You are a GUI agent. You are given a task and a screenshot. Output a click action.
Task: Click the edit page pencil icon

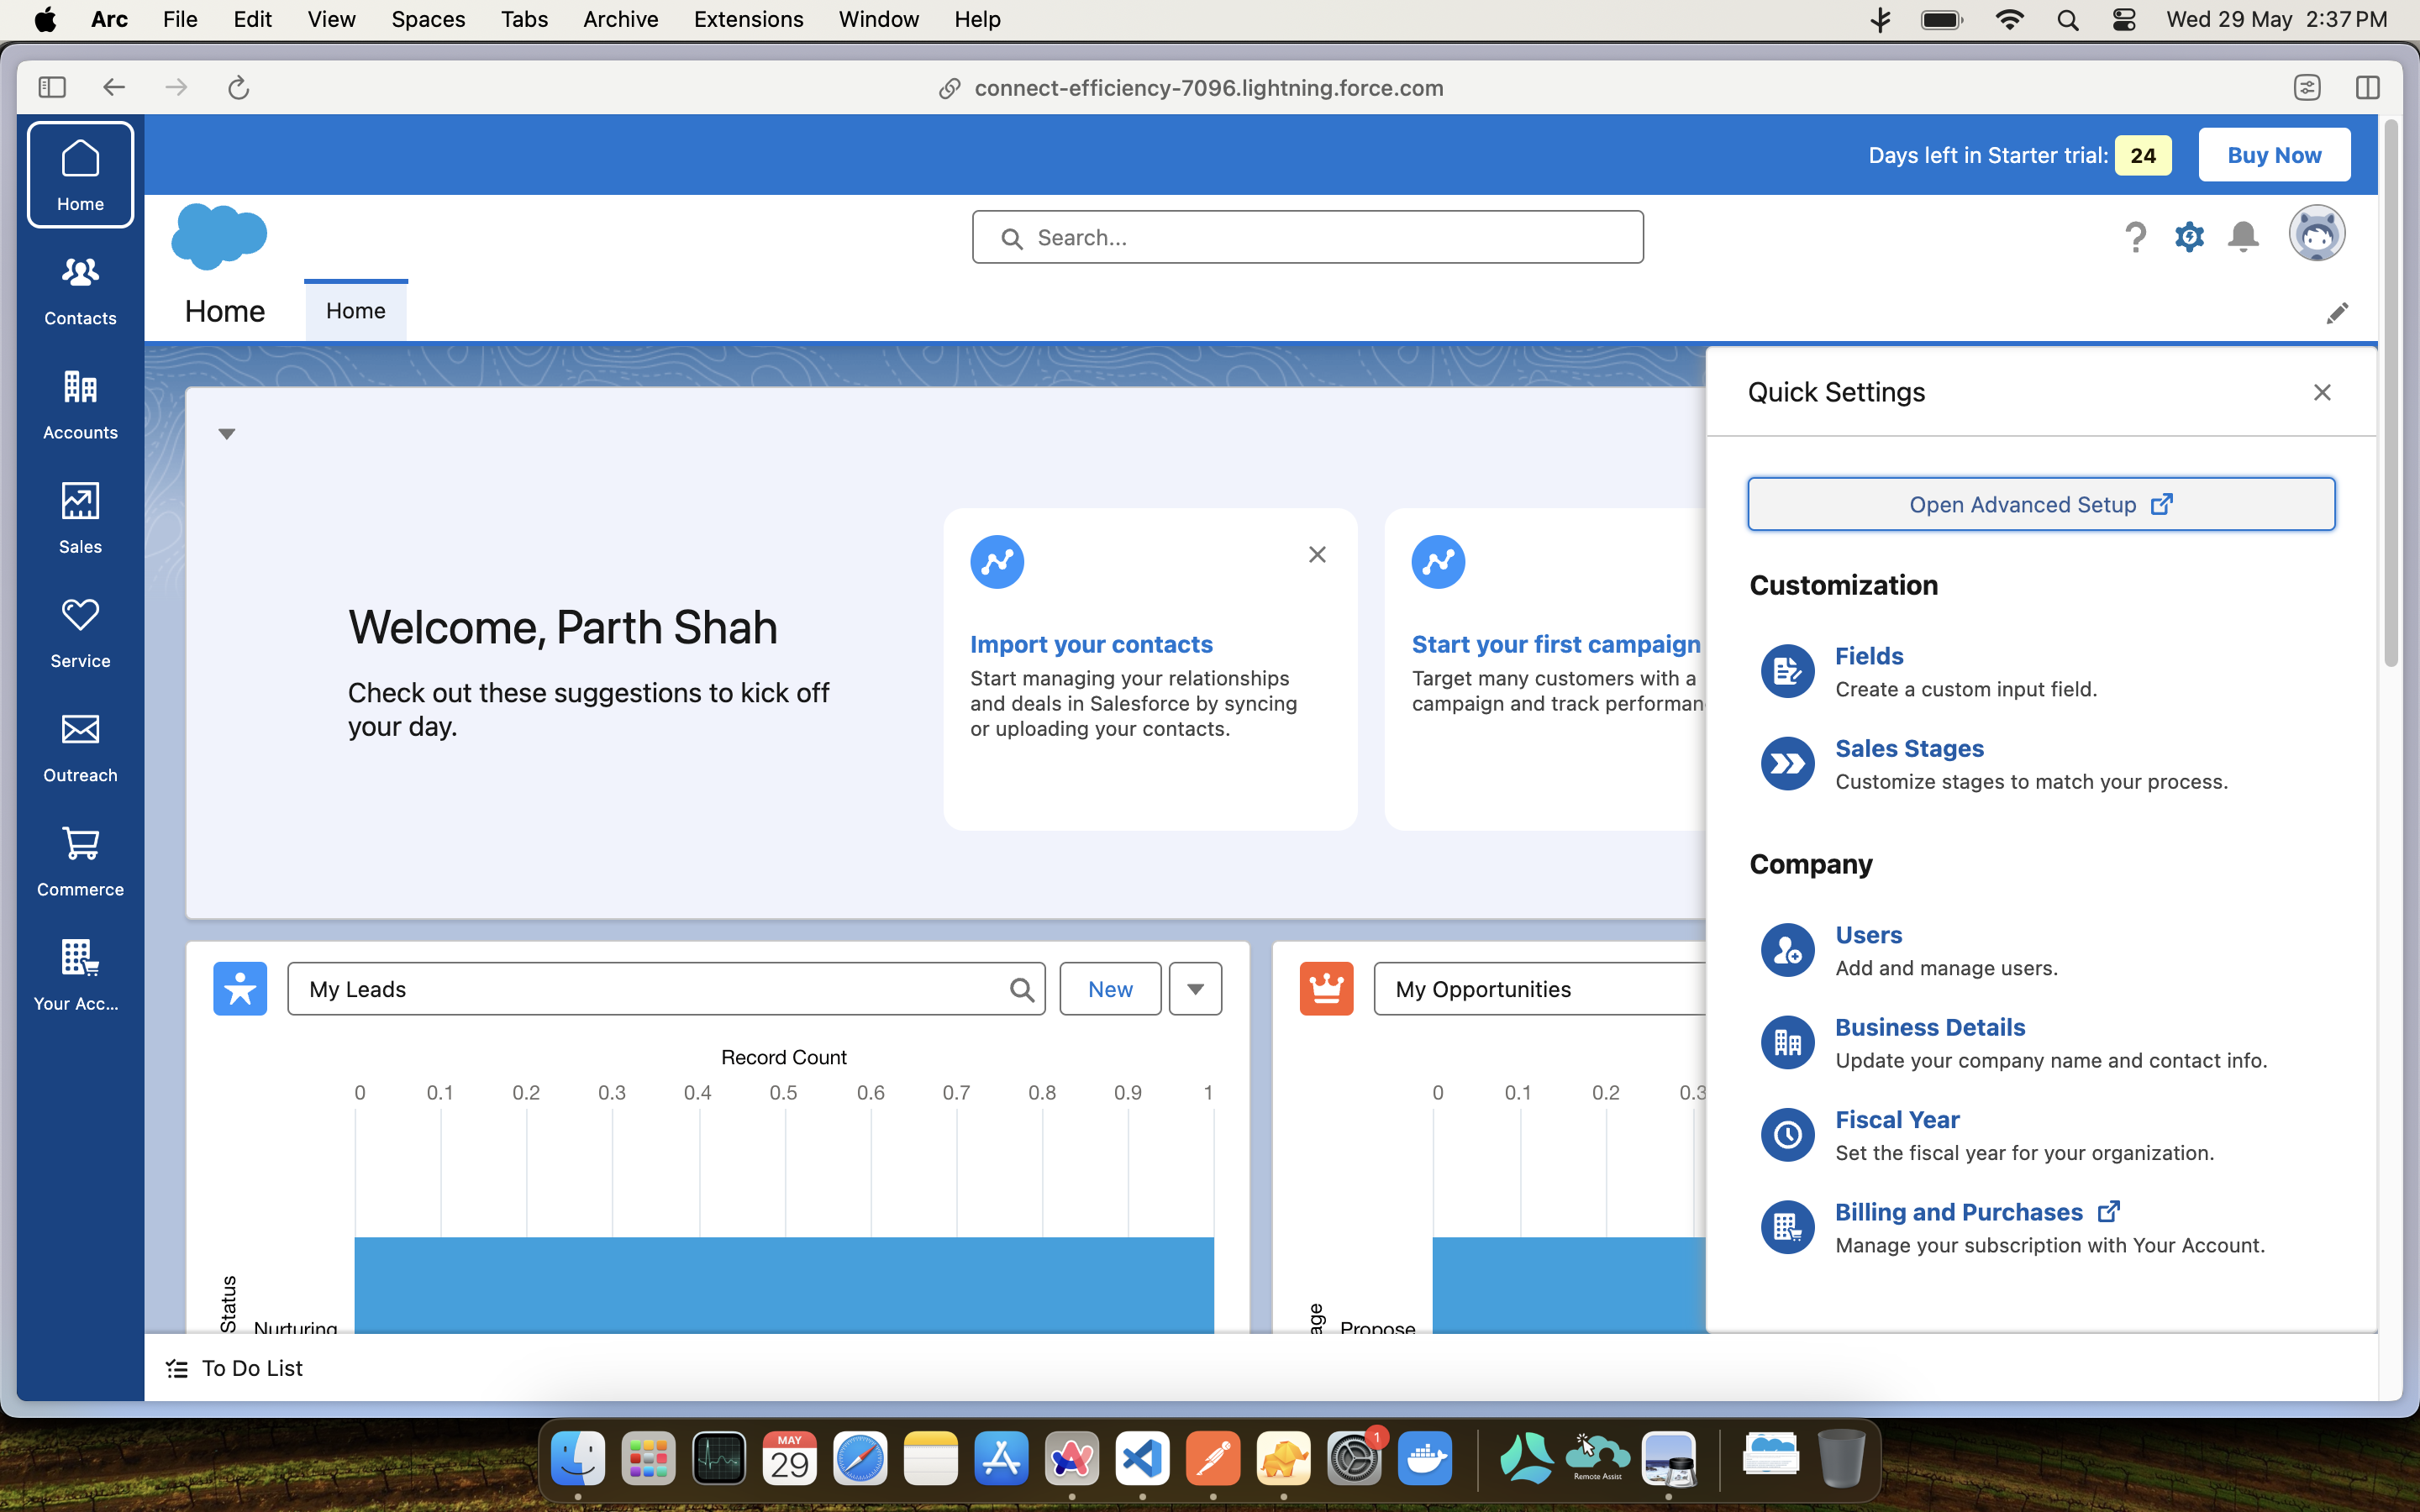(2336, 314)
